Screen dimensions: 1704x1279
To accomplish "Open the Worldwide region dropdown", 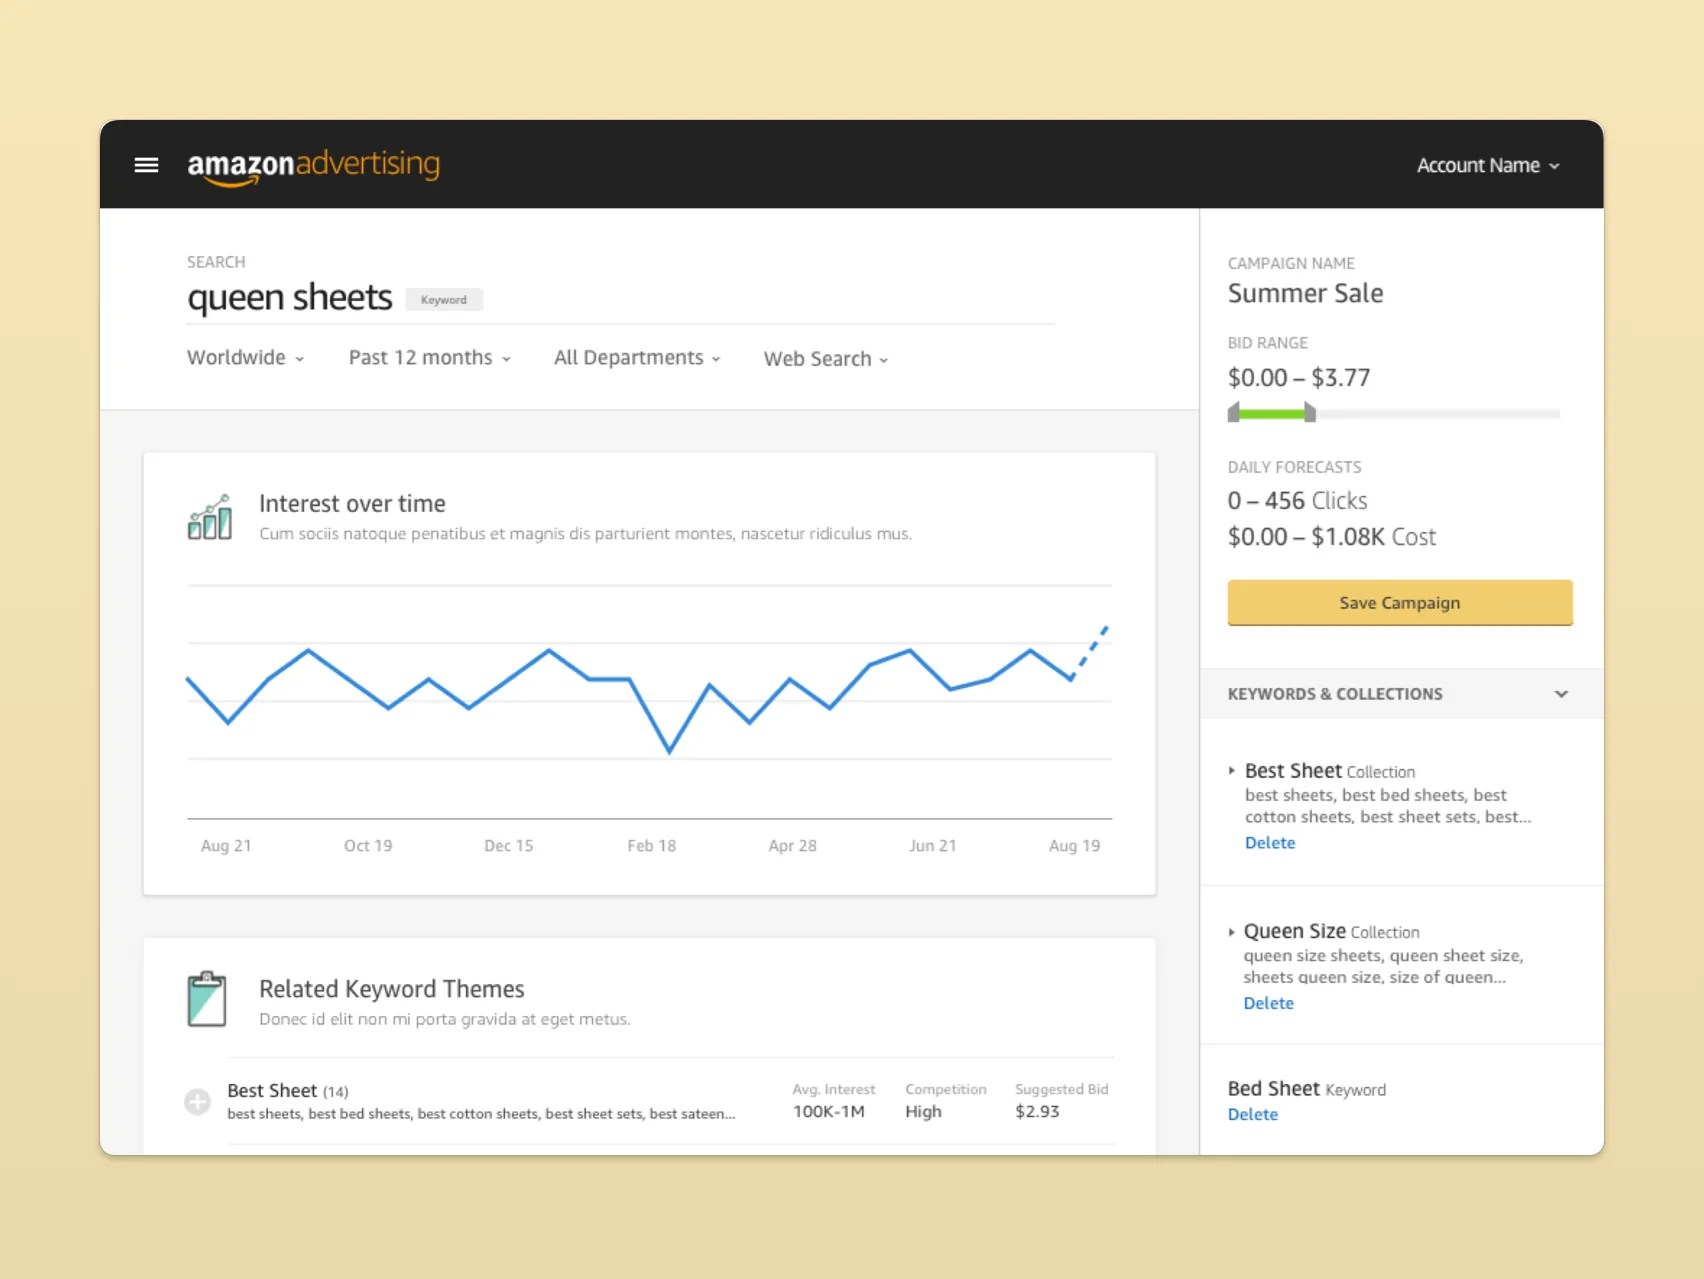I will click(x=245, y=358).
